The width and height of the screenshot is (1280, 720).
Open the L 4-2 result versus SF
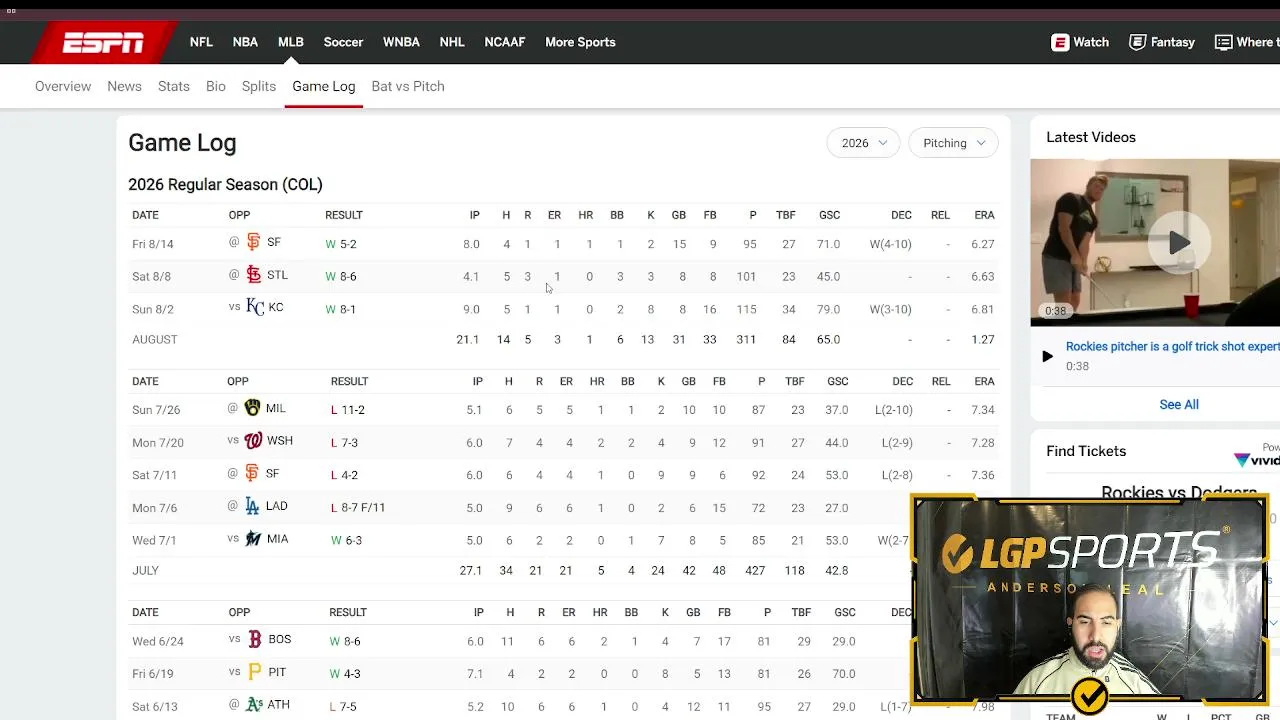pyautogui.click(x=344, y=475)
